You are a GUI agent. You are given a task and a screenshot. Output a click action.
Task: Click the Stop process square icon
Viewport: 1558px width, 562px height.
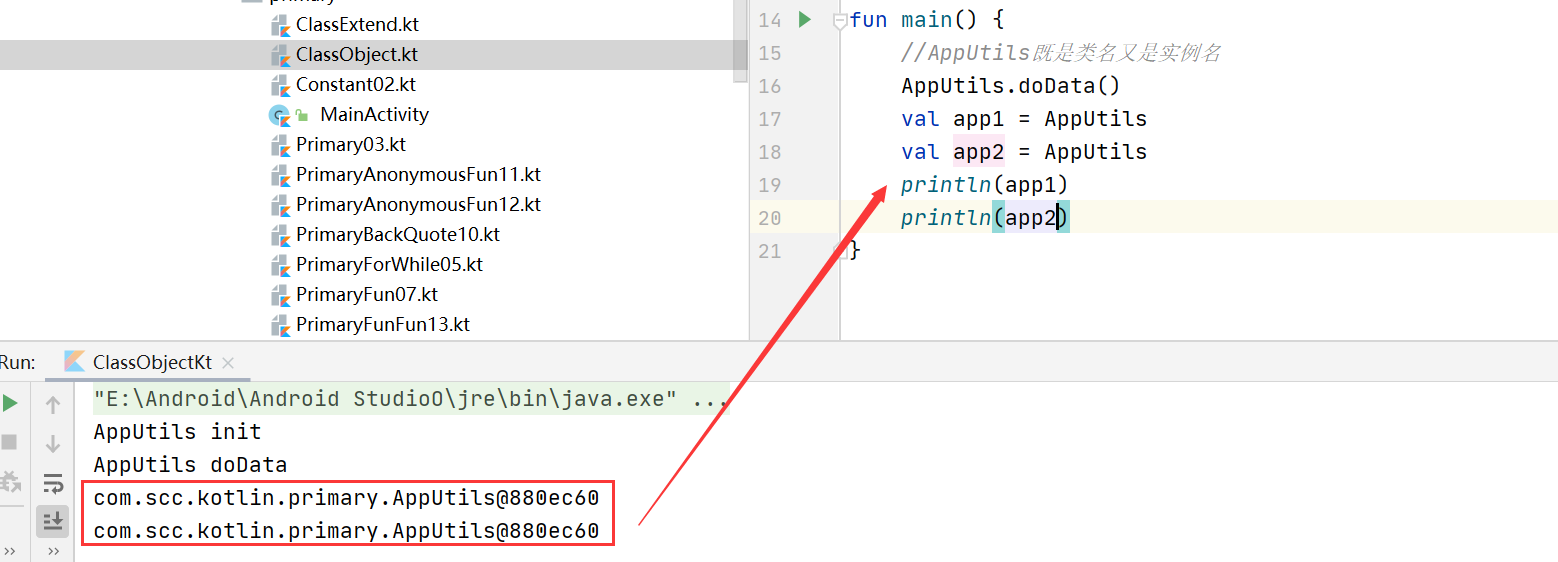pyautogui.click(x=9, y=442)
